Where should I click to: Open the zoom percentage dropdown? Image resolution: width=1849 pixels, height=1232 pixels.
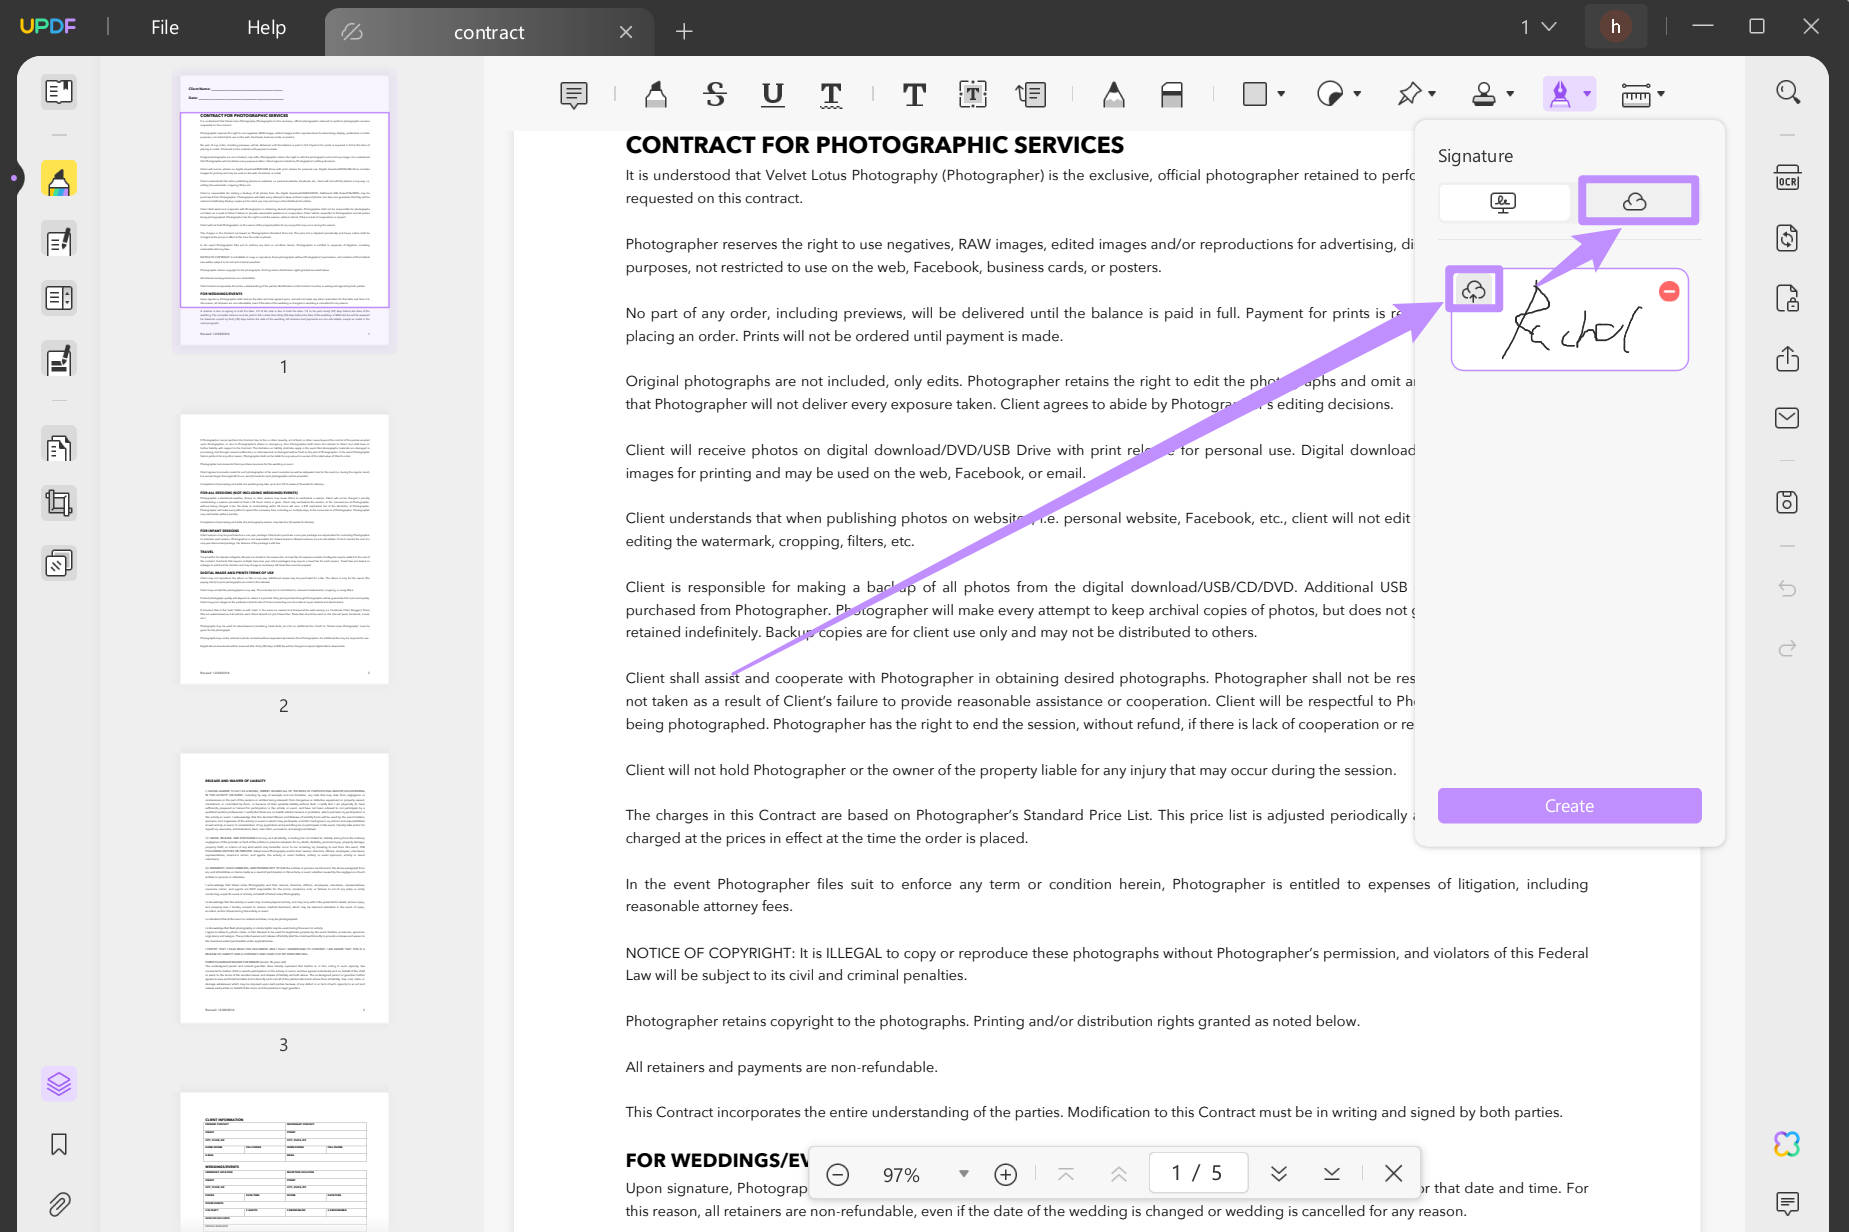(962, 1173)
